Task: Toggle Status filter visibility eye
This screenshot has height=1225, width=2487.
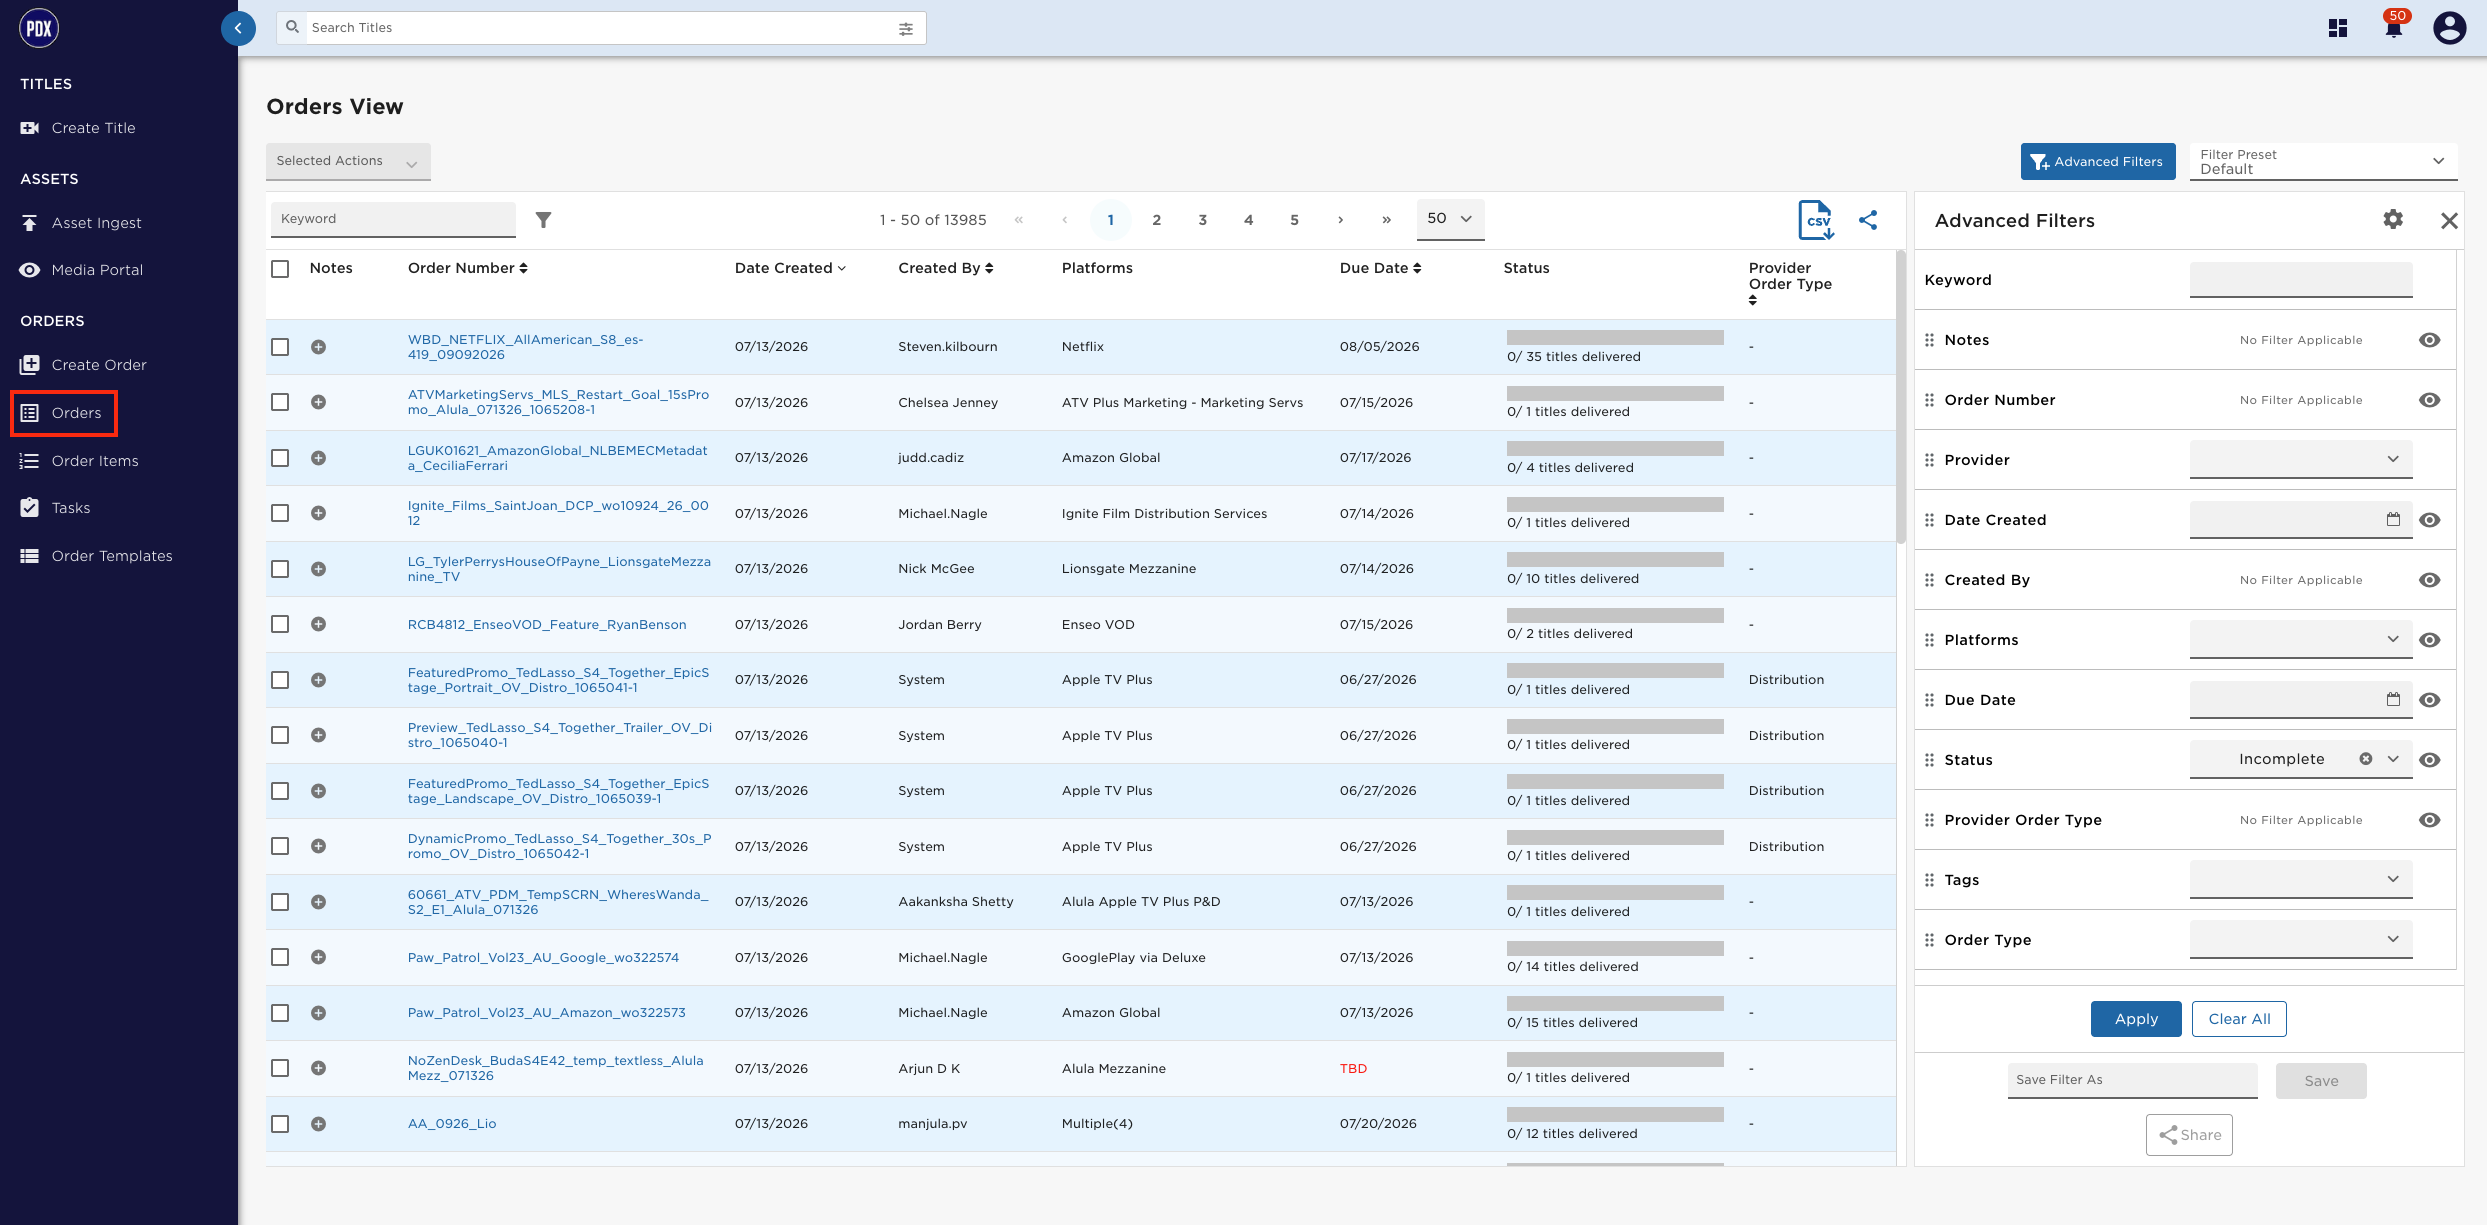Action: click(2429, 760)
